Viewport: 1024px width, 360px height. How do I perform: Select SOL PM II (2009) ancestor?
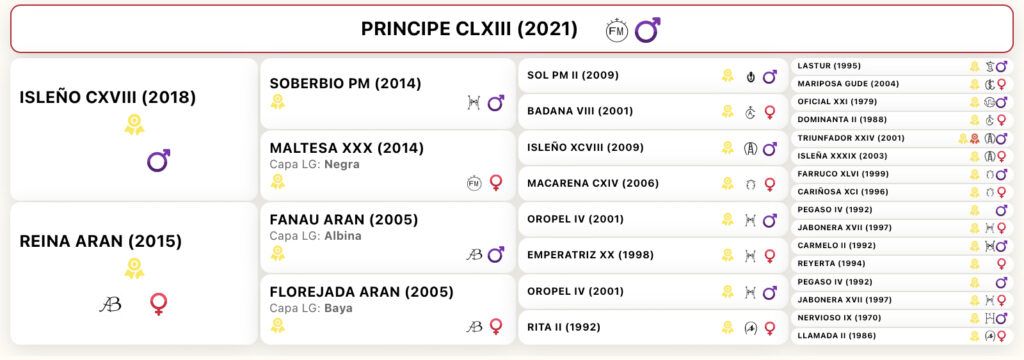[x=653, y=76]
